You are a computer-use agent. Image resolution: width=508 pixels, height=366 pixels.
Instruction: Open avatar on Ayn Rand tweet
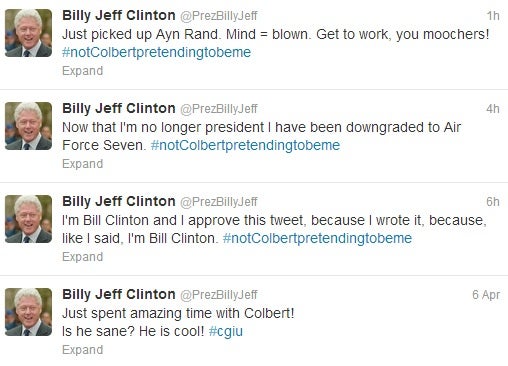click(28, 33)
